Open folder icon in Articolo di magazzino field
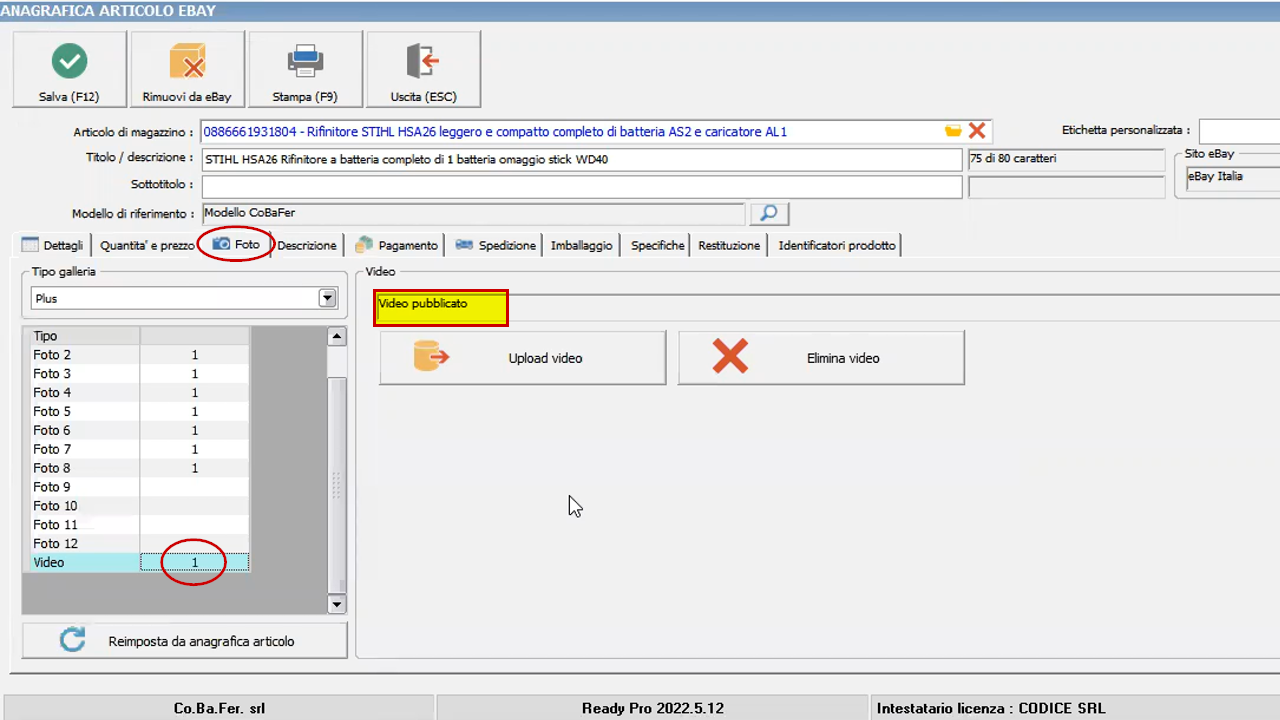The image size is (1280, 720). [x=953, y=131]
